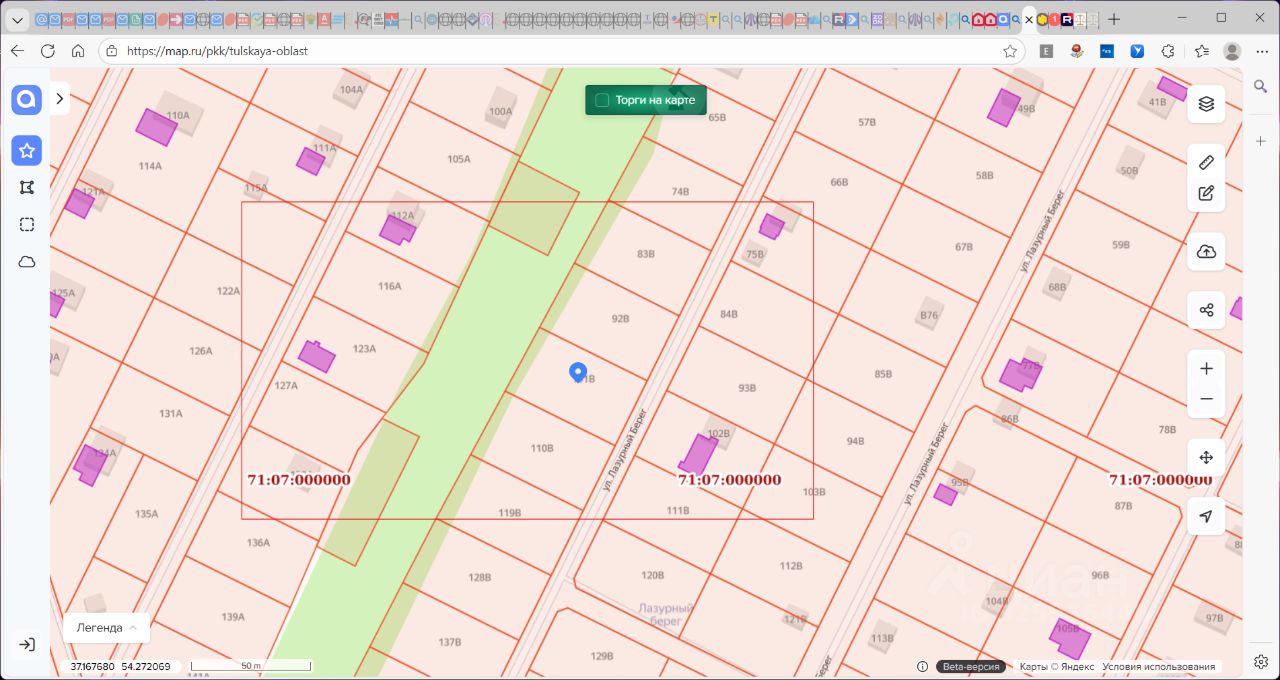Image resolution: width=1280 pixels, height=680 pixels.
Task: Click the edit/draw pencil icon
Action: pos(1206,194)
